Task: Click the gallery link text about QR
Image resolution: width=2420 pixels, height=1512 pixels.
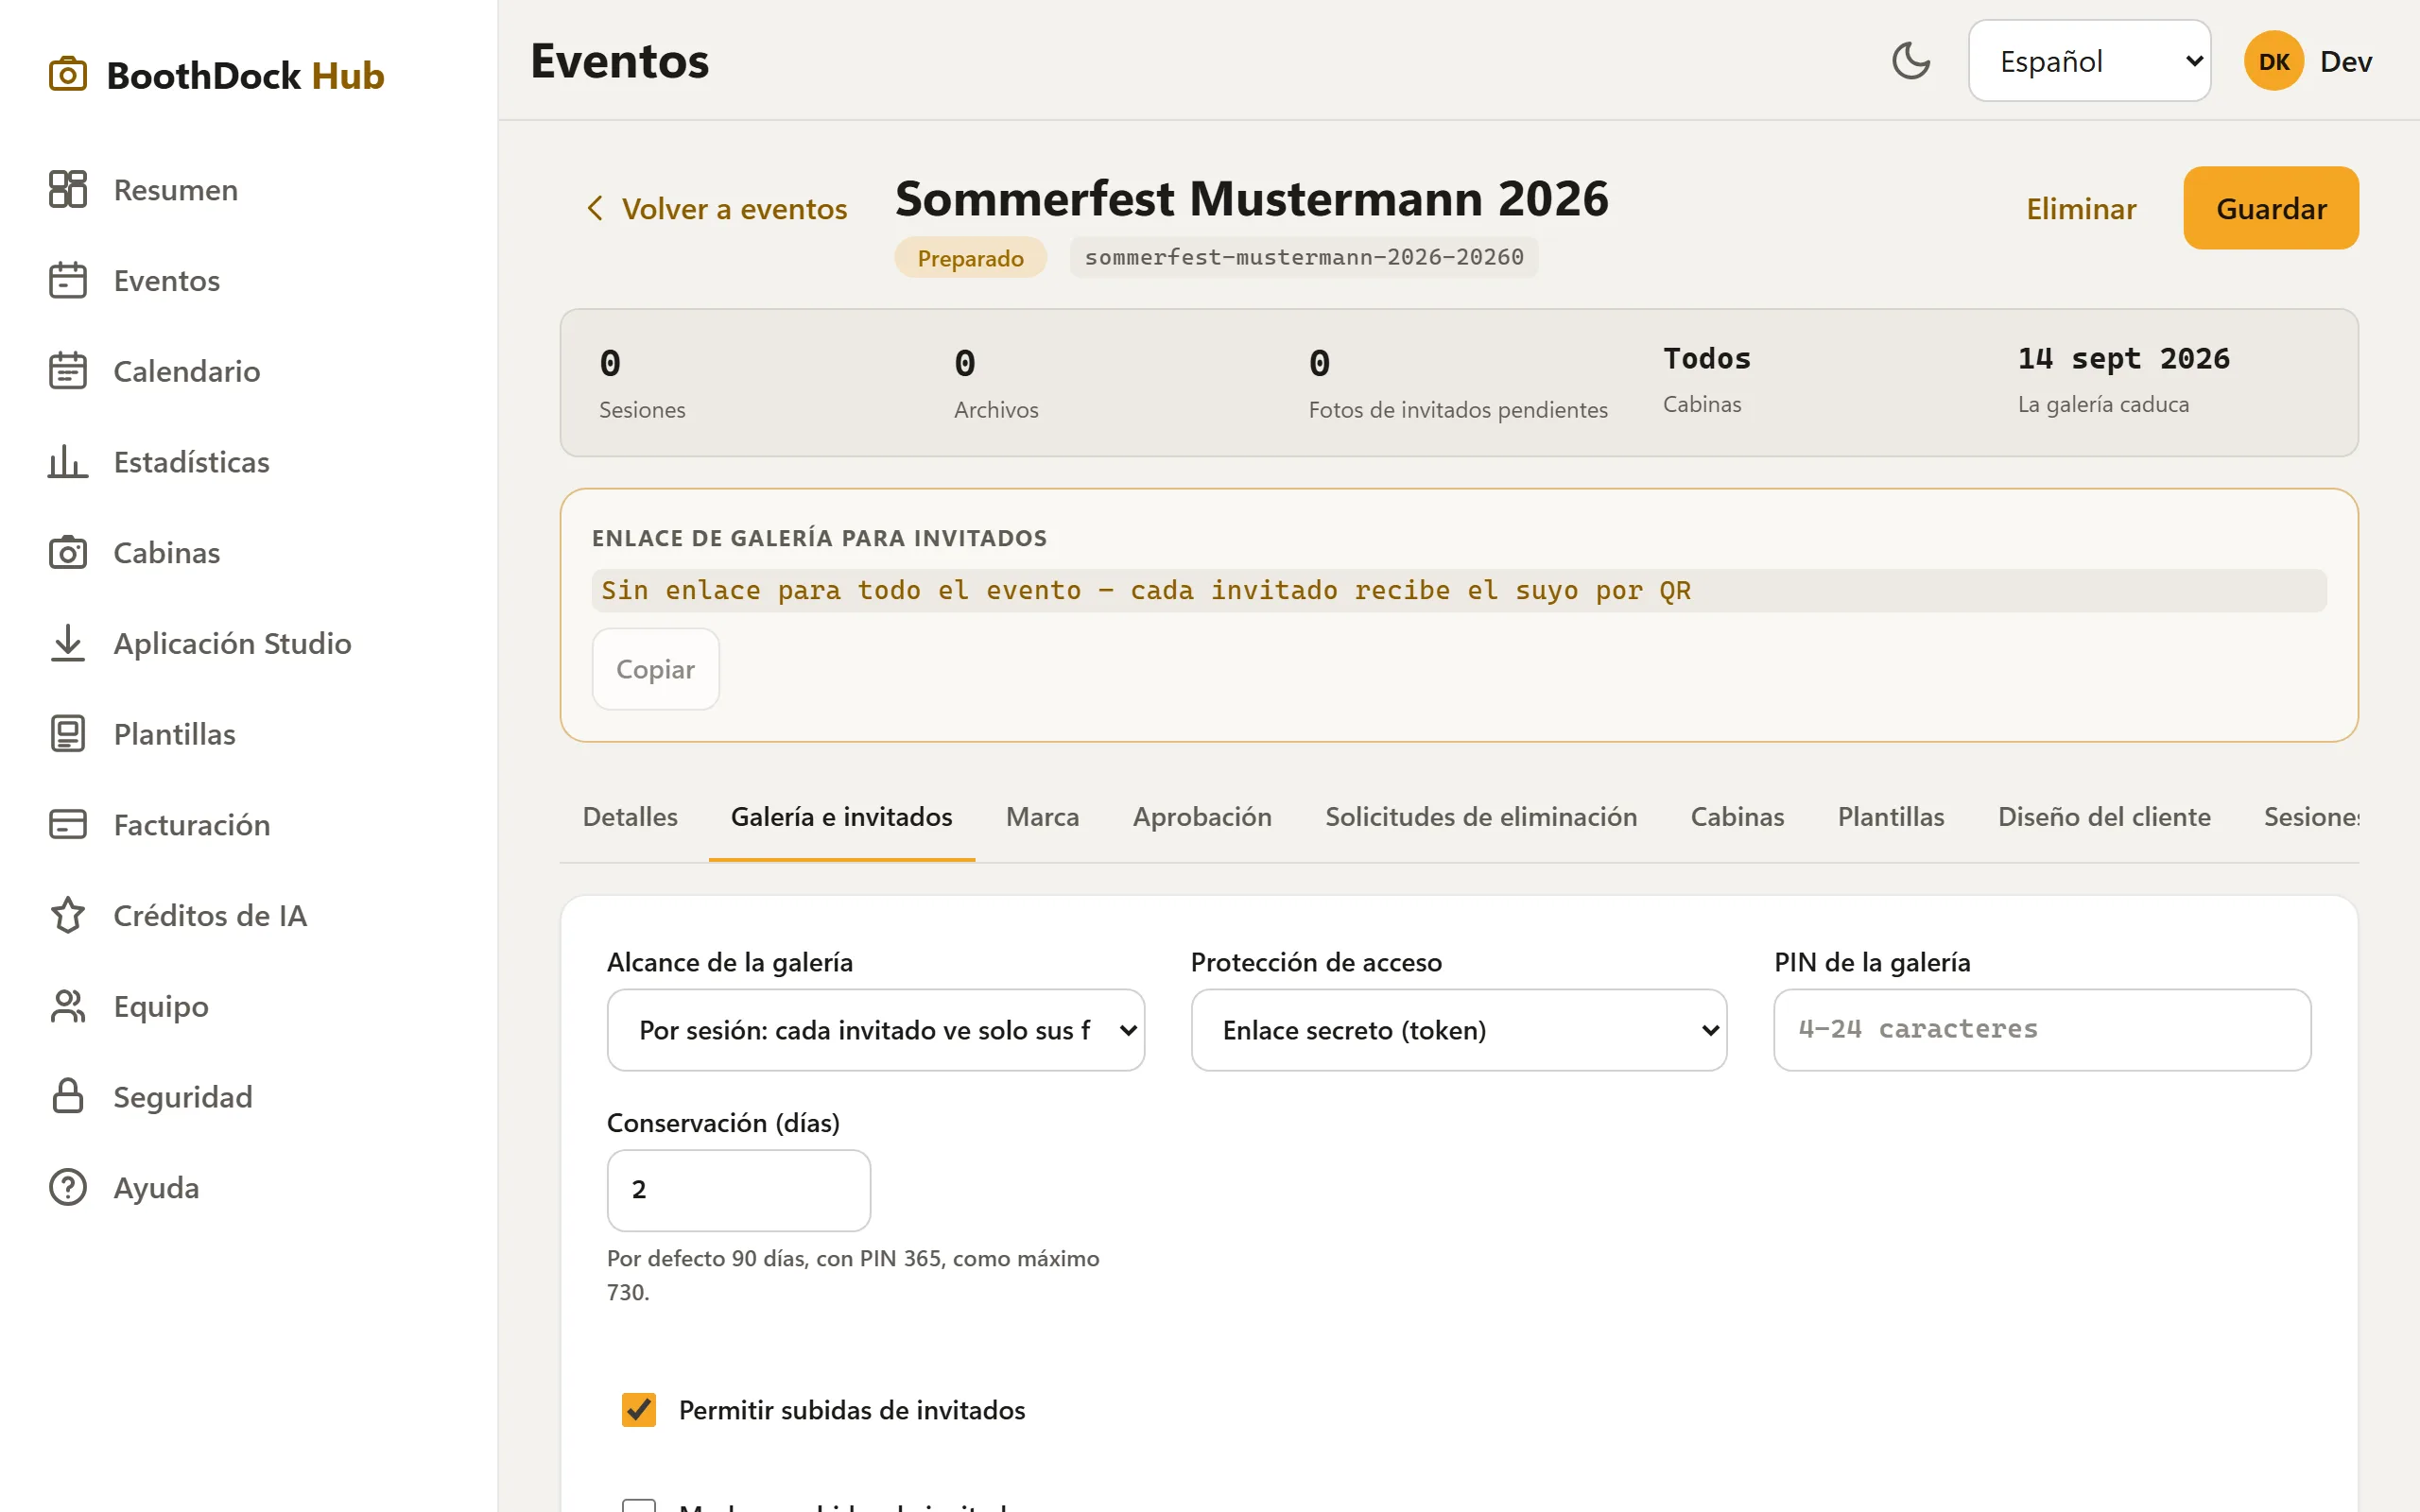Action: (x=1146, y=590)
